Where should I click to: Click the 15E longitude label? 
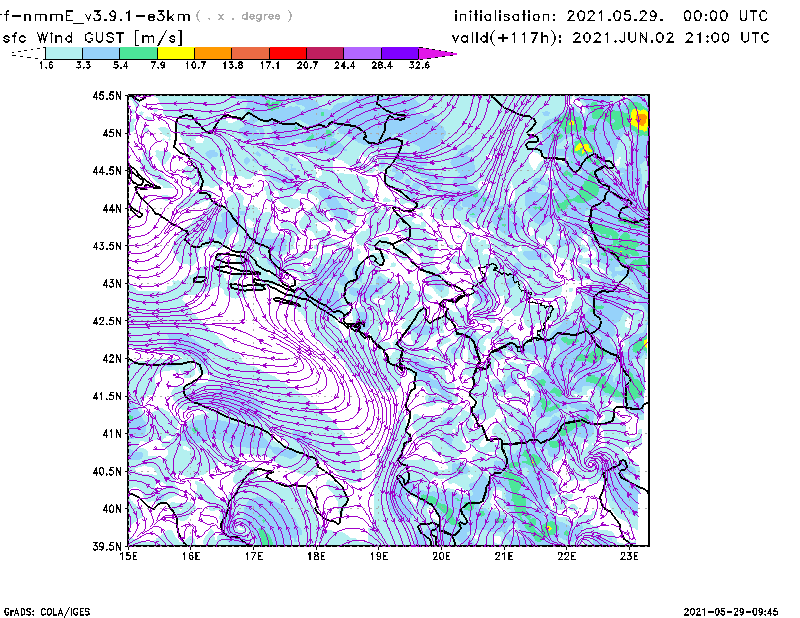coord(128,556)
